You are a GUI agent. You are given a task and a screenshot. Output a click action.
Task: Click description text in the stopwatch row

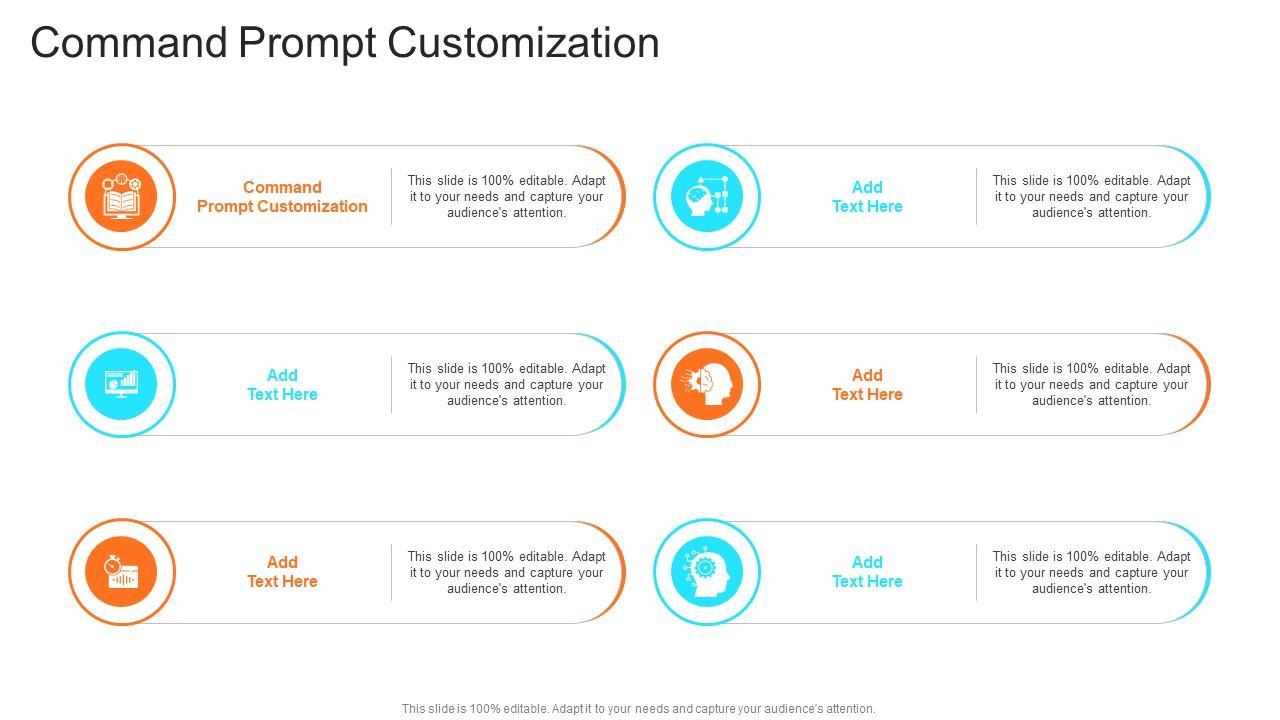(506, 573)
